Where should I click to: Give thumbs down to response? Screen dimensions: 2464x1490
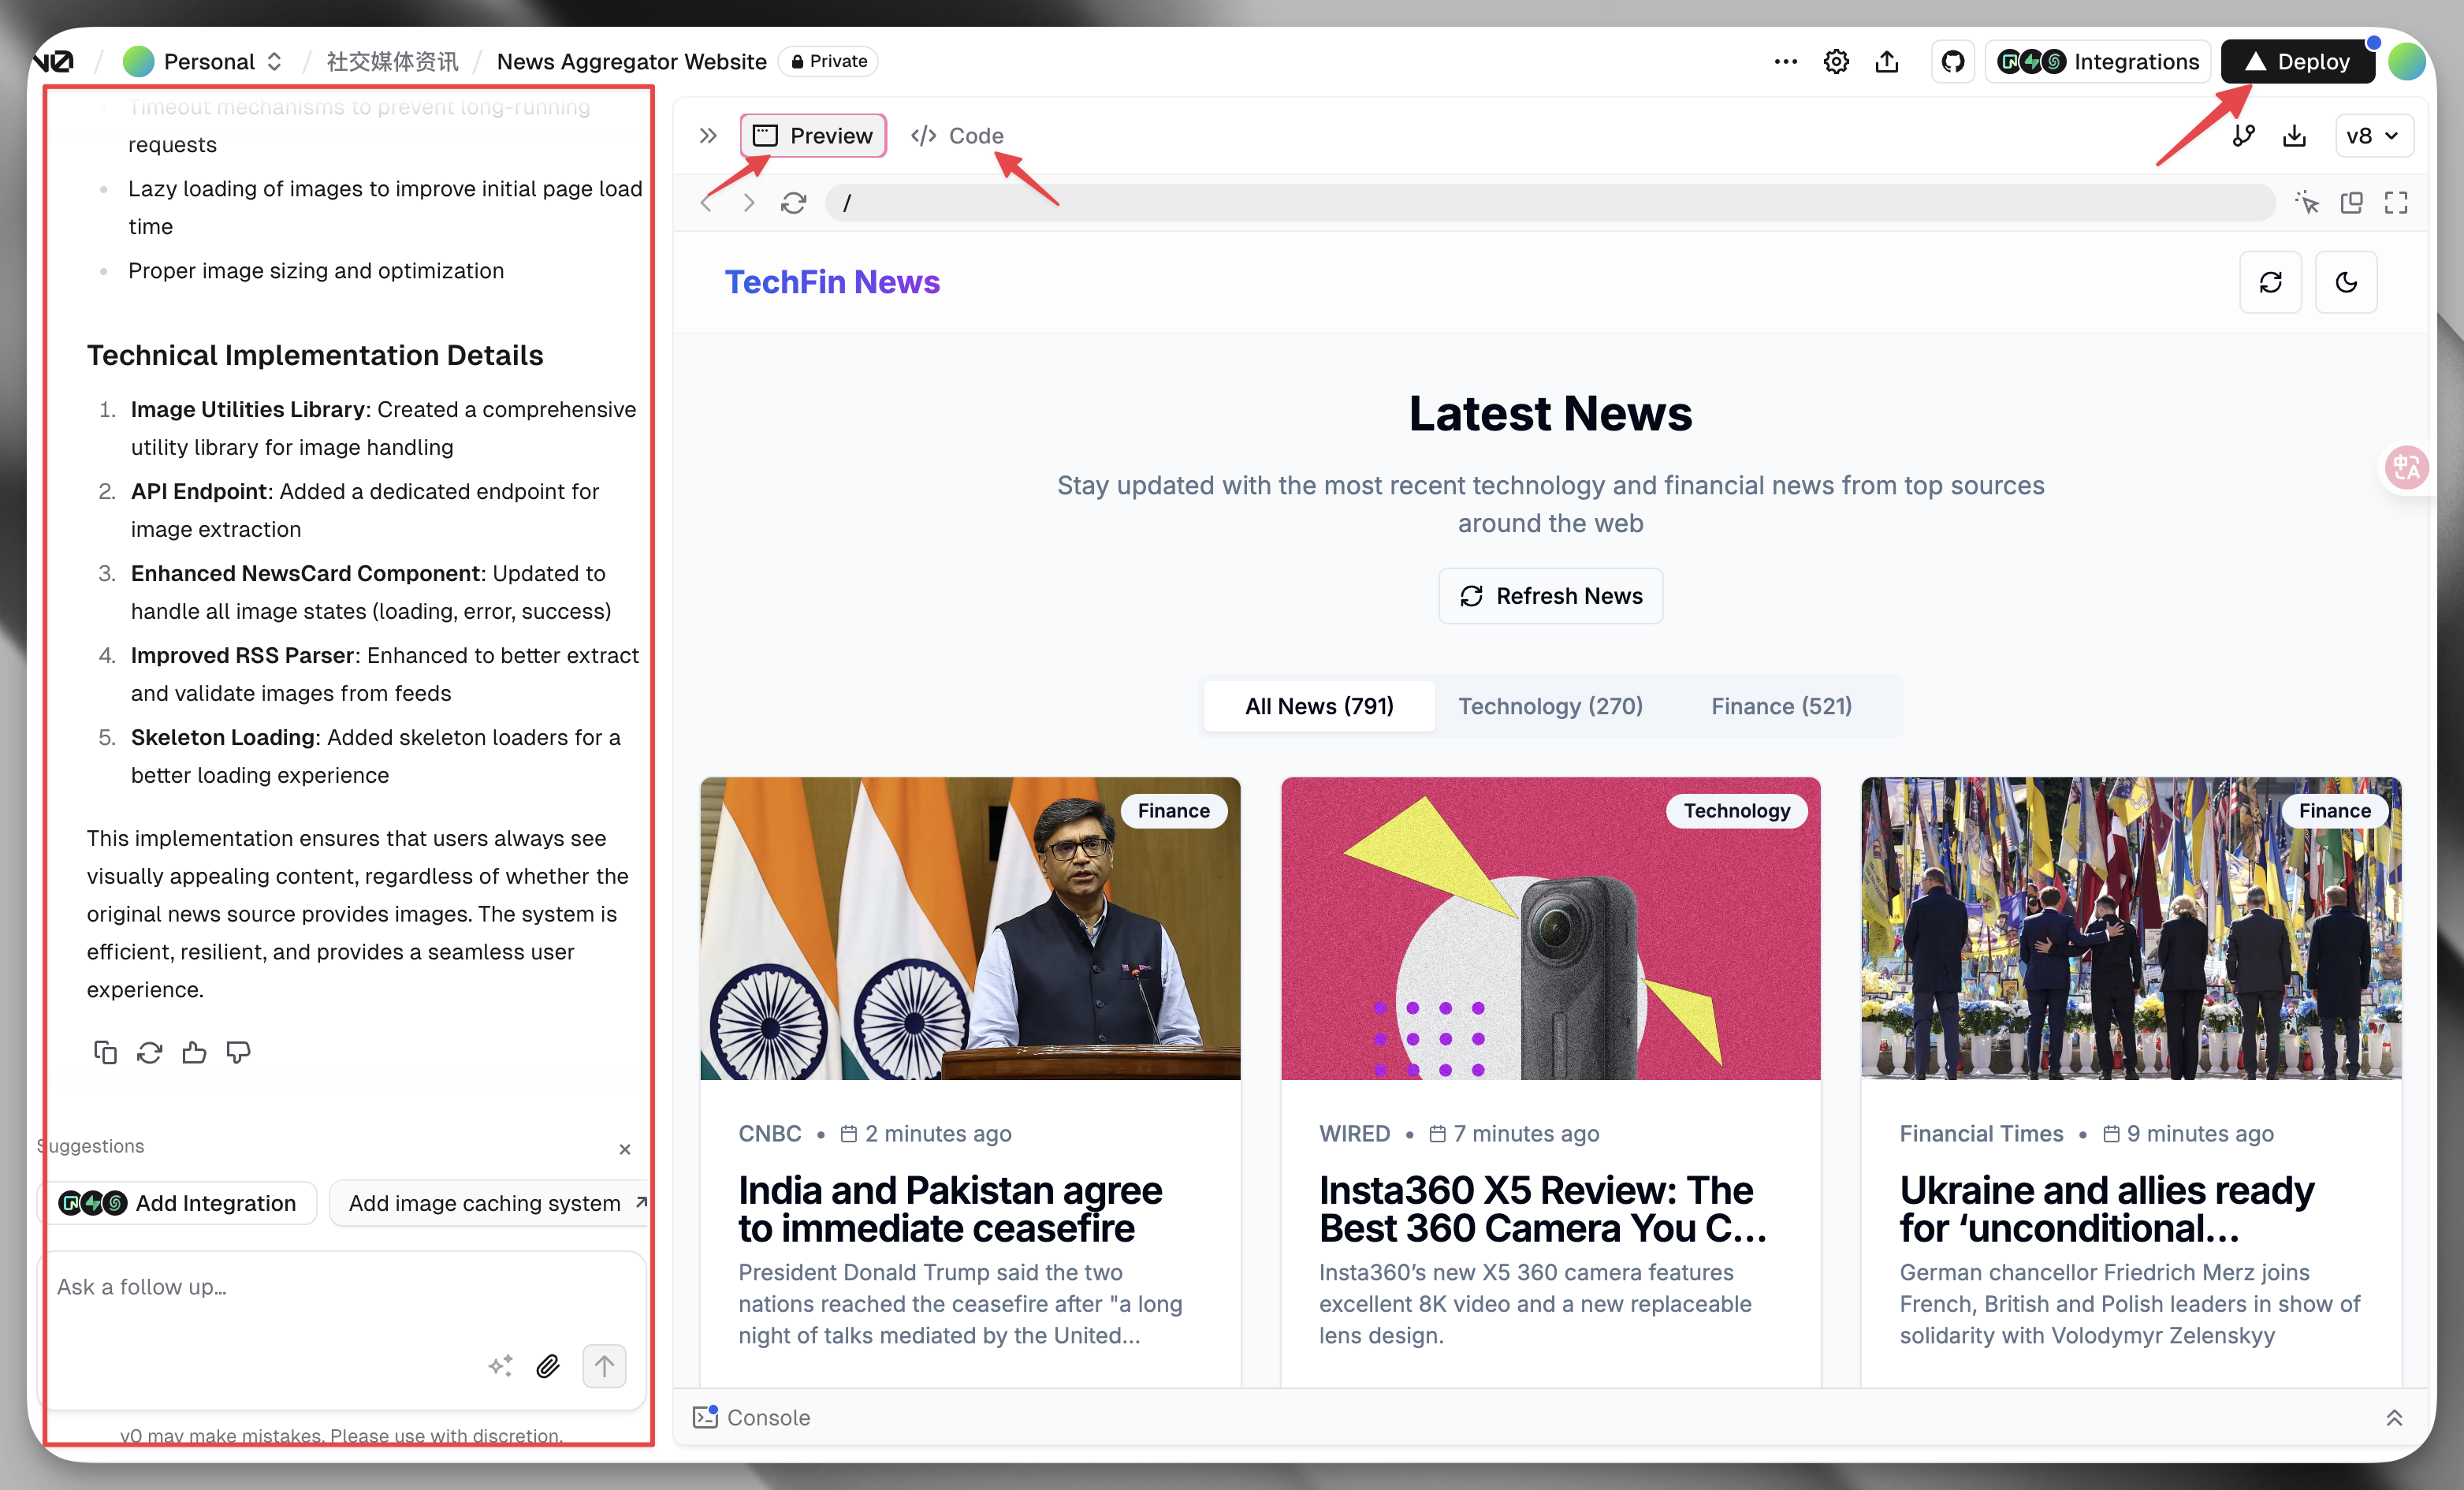coord(238,1052)
